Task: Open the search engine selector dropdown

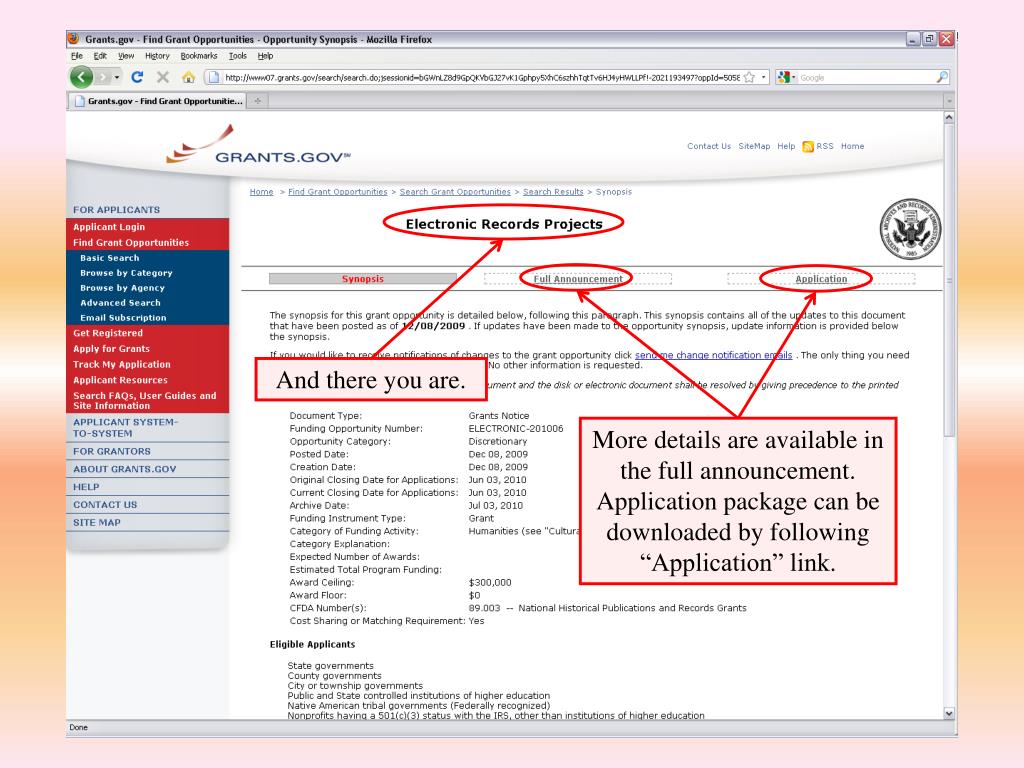Action: [x=786, y=77]
